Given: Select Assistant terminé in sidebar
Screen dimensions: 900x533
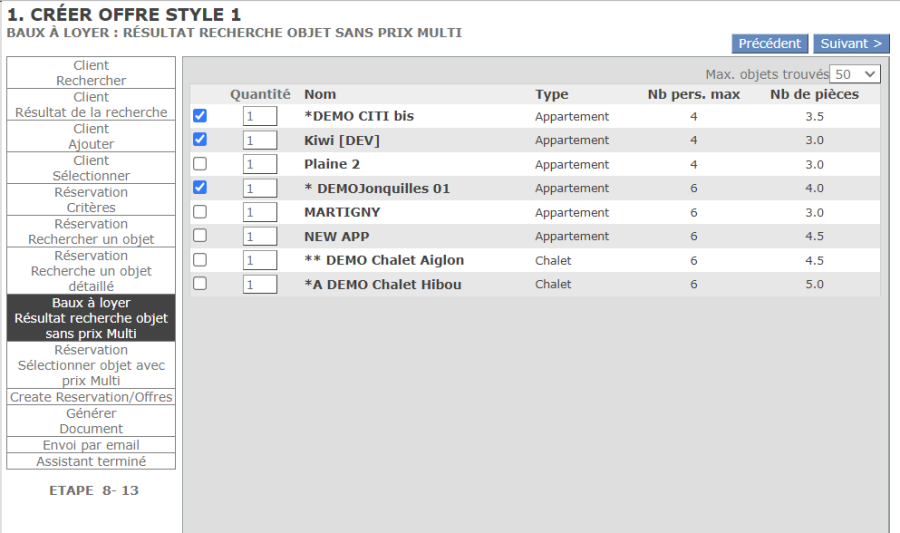Looking at the screenshot, I should (x=91, y=461).
